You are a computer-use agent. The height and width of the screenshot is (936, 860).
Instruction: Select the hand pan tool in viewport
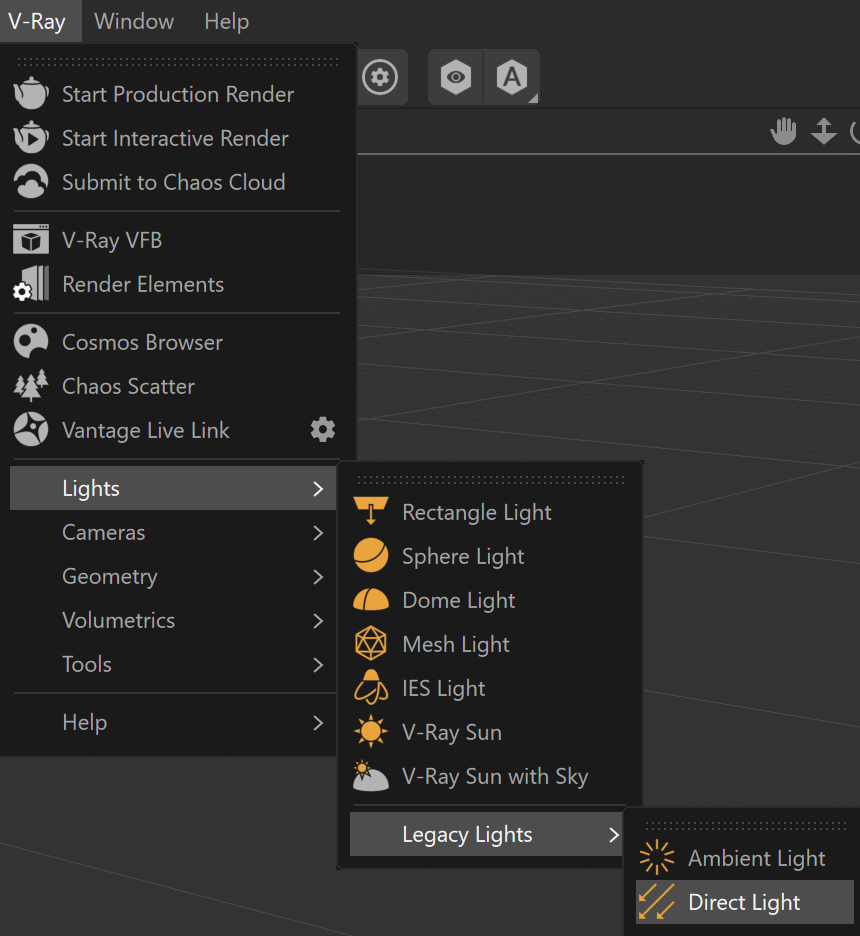coord(784,131)
